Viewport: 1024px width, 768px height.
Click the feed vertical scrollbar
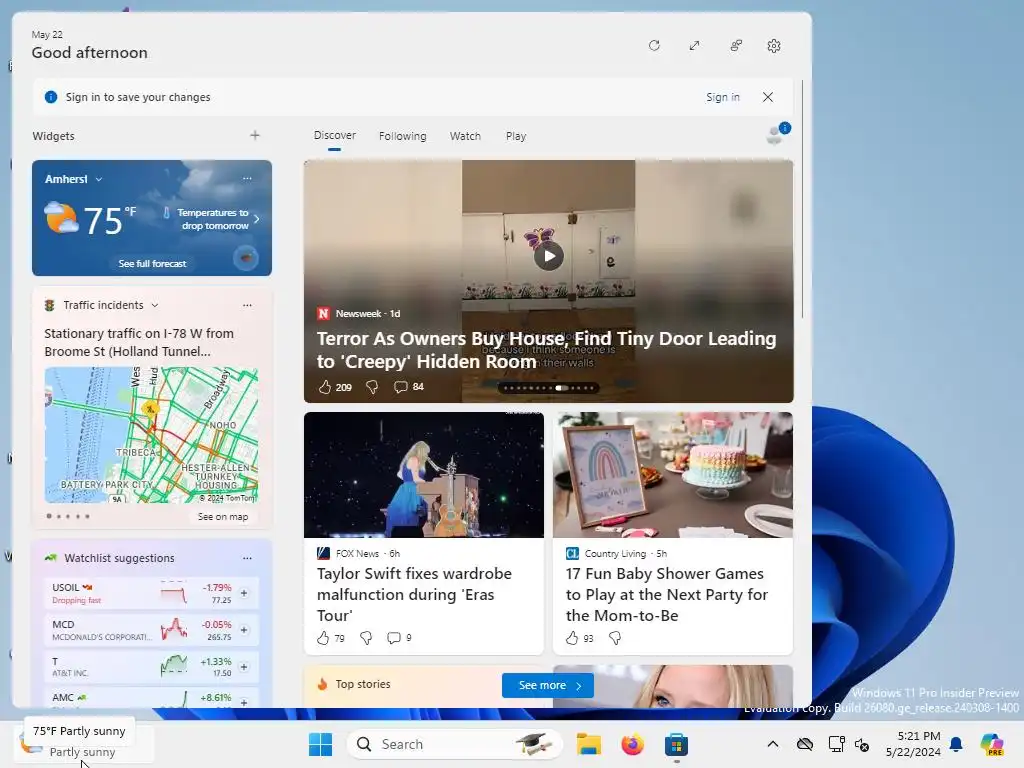tap(803, 199)
